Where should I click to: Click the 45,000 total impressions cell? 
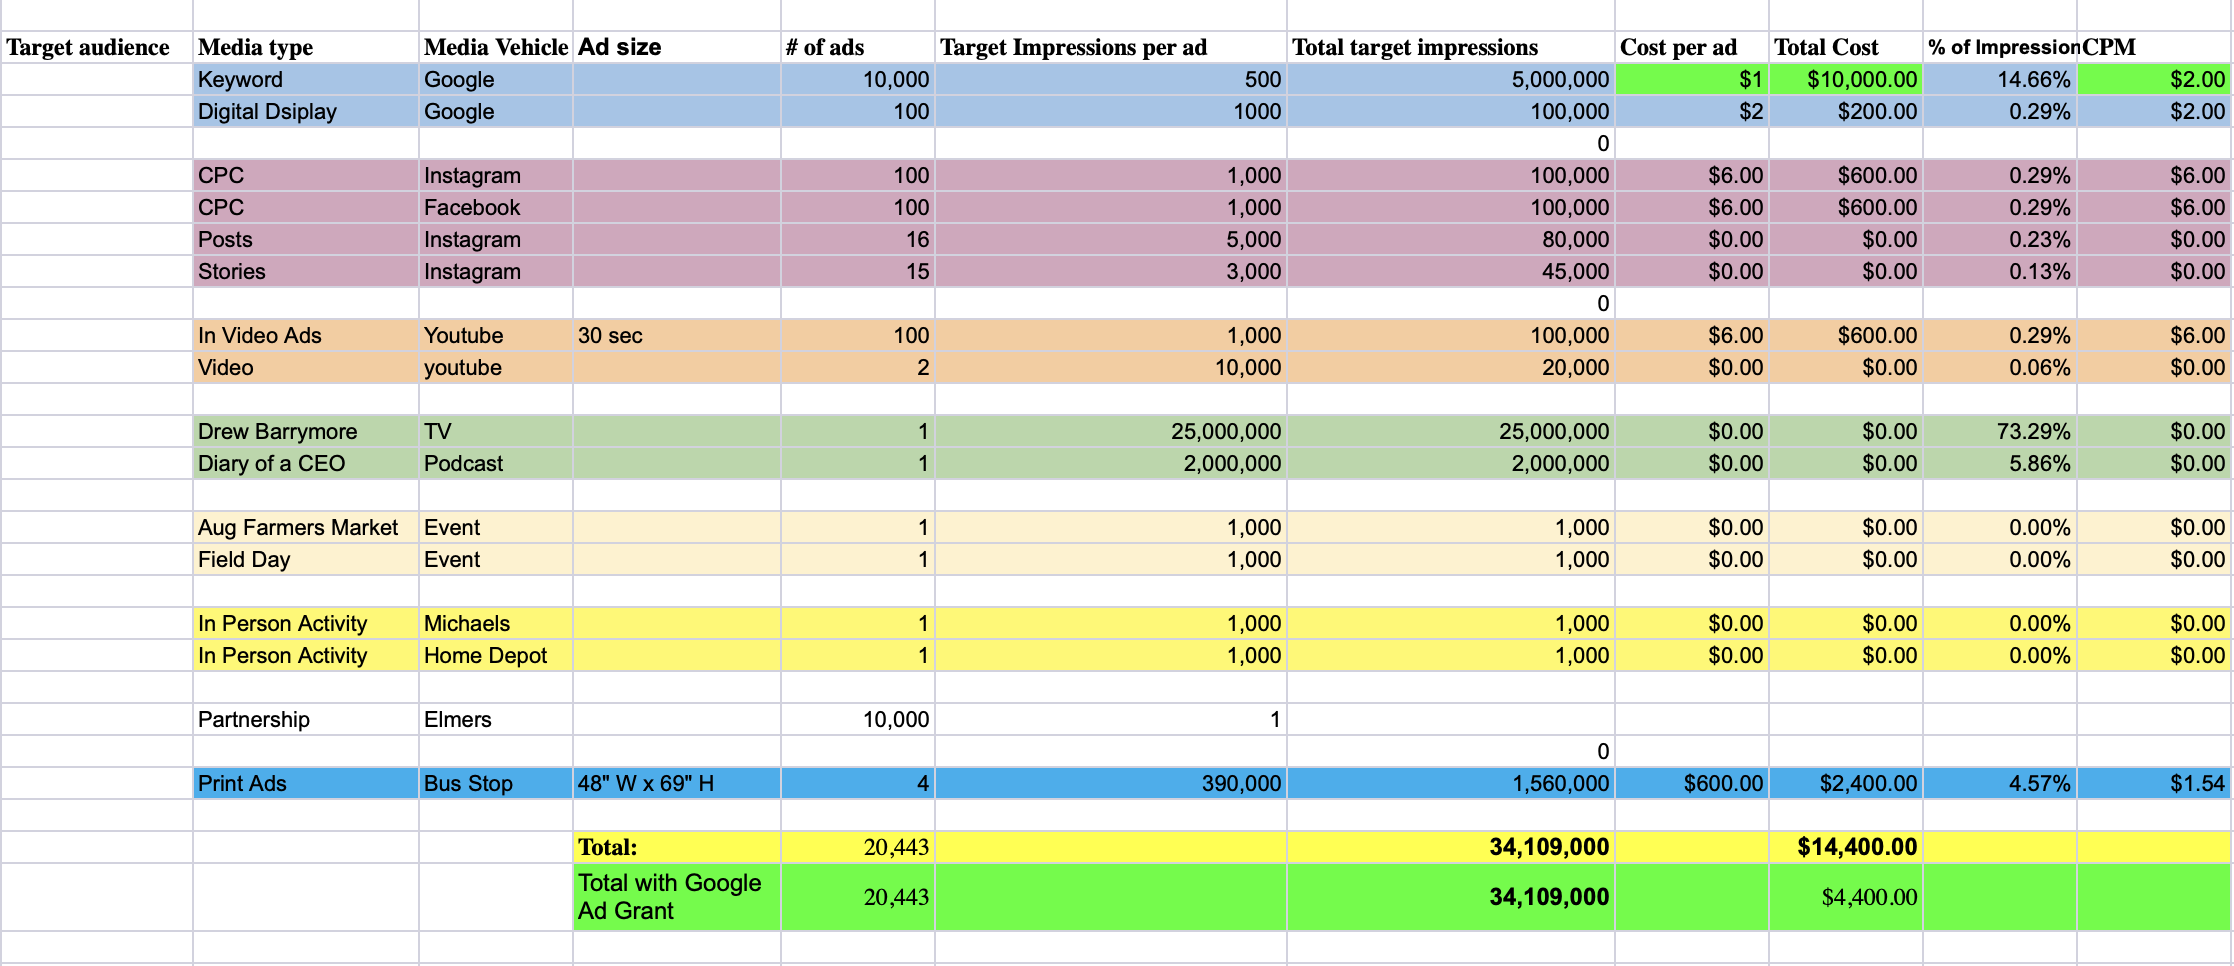[x=1451, y=271]
